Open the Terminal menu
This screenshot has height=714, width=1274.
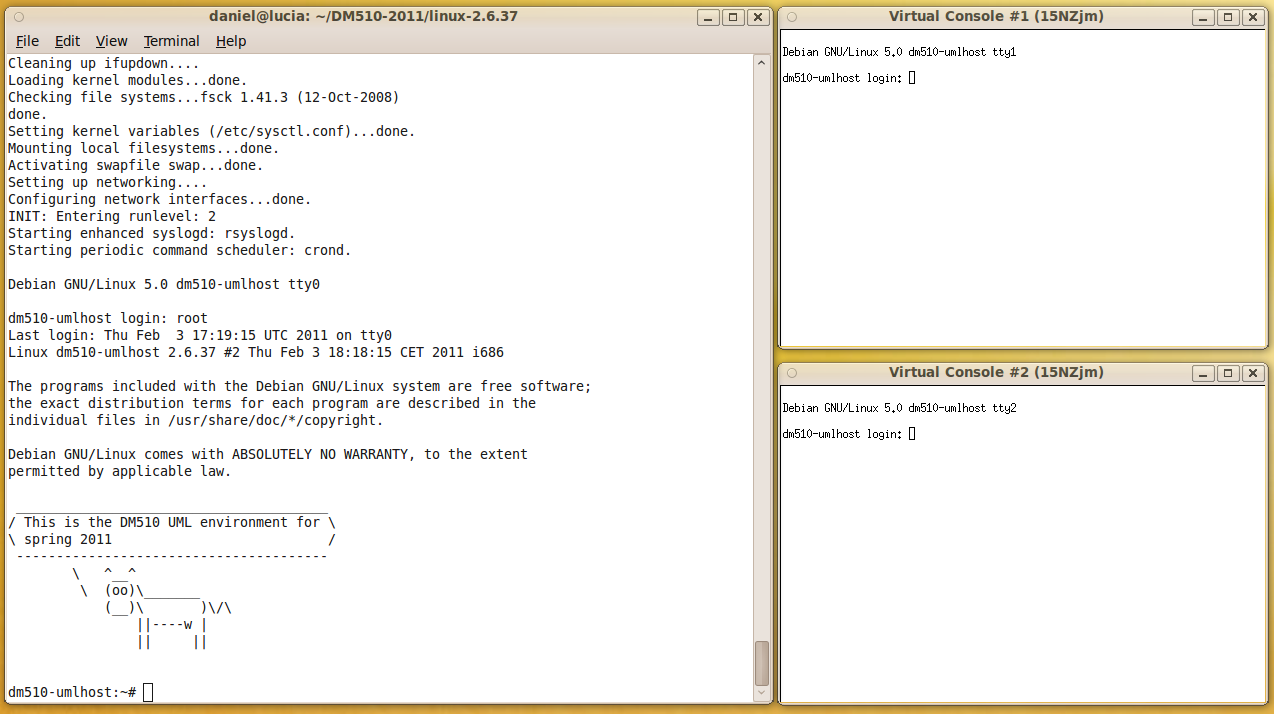click(171, 41)
